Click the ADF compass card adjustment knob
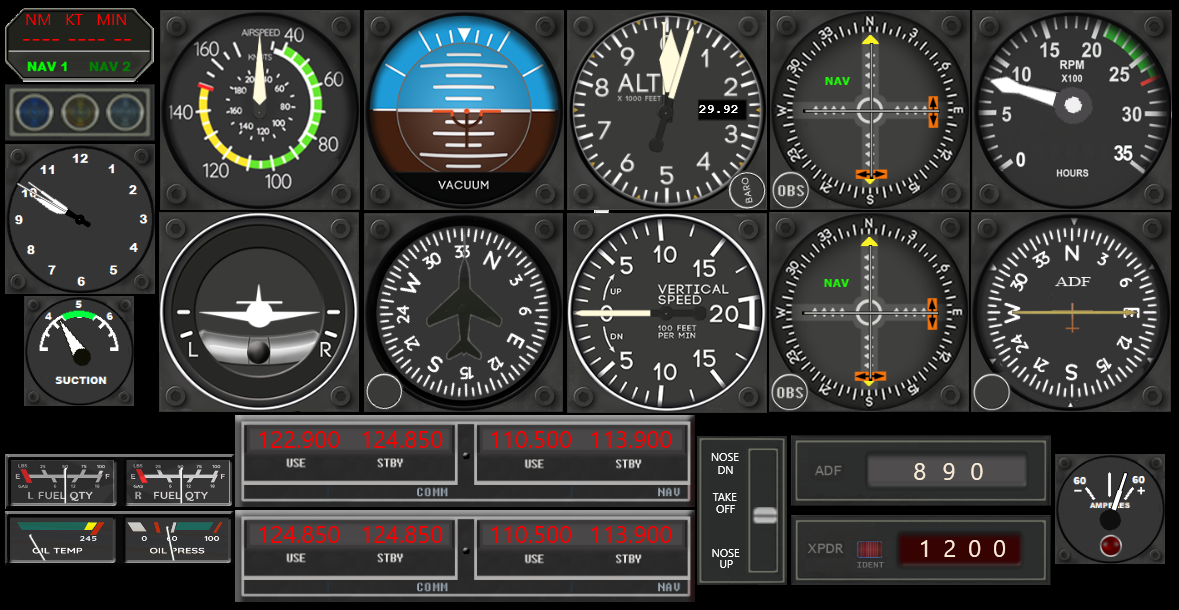Screen dimensions: 1179x610 992,392
